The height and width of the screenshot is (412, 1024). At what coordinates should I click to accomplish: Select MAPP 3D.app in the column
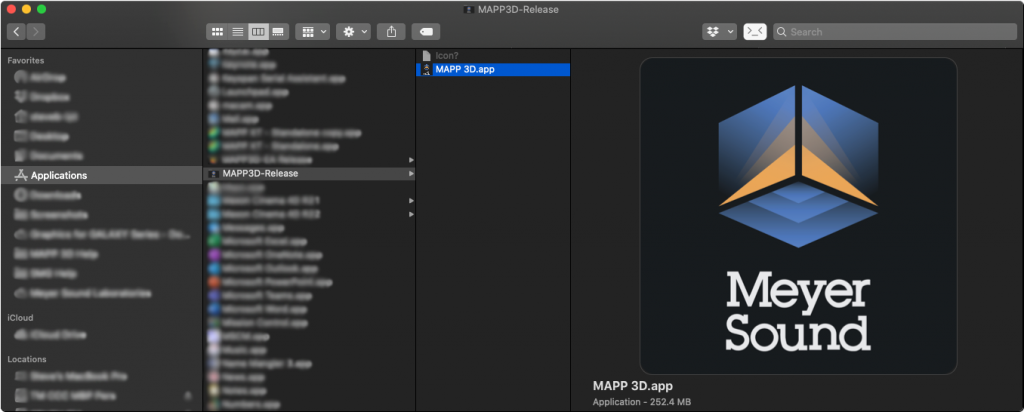[493, 69]
